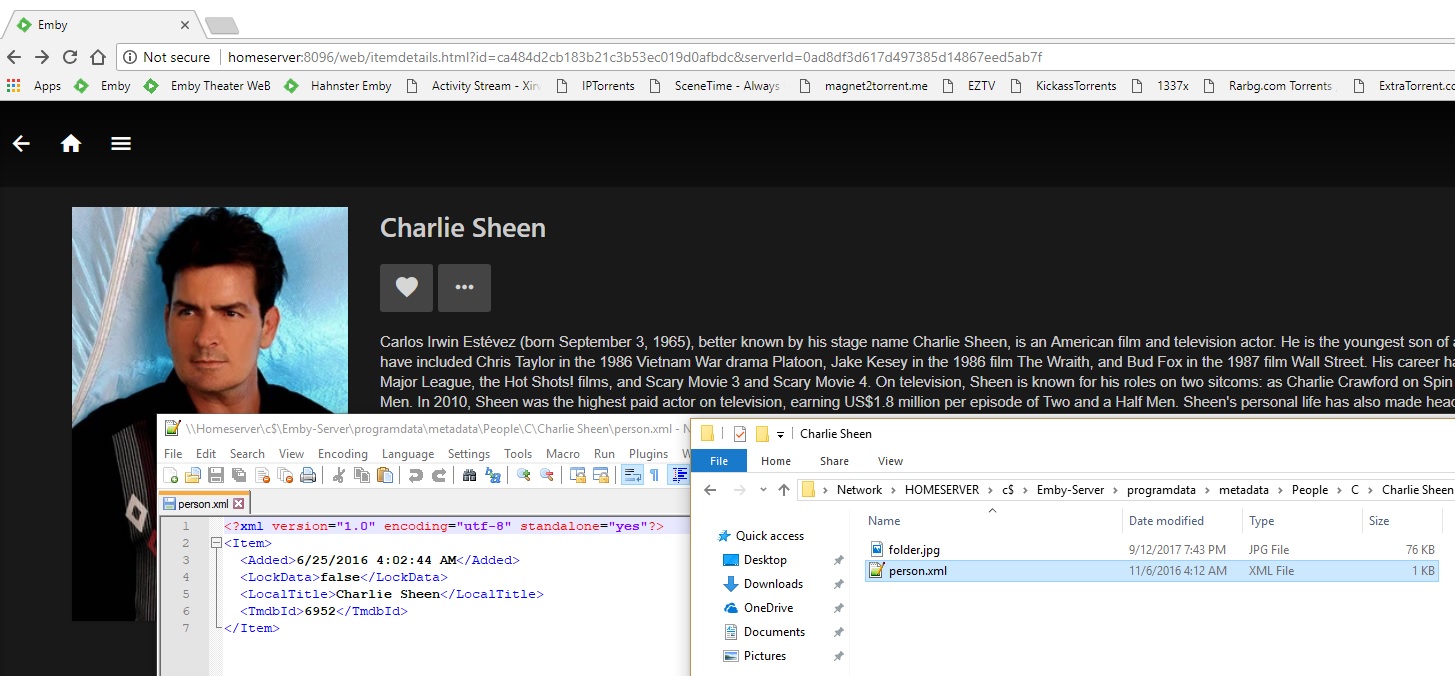The width and height of the screenshot is (1455, 676).
Task: Close the person.xml tab
Action: click(238, 504)
